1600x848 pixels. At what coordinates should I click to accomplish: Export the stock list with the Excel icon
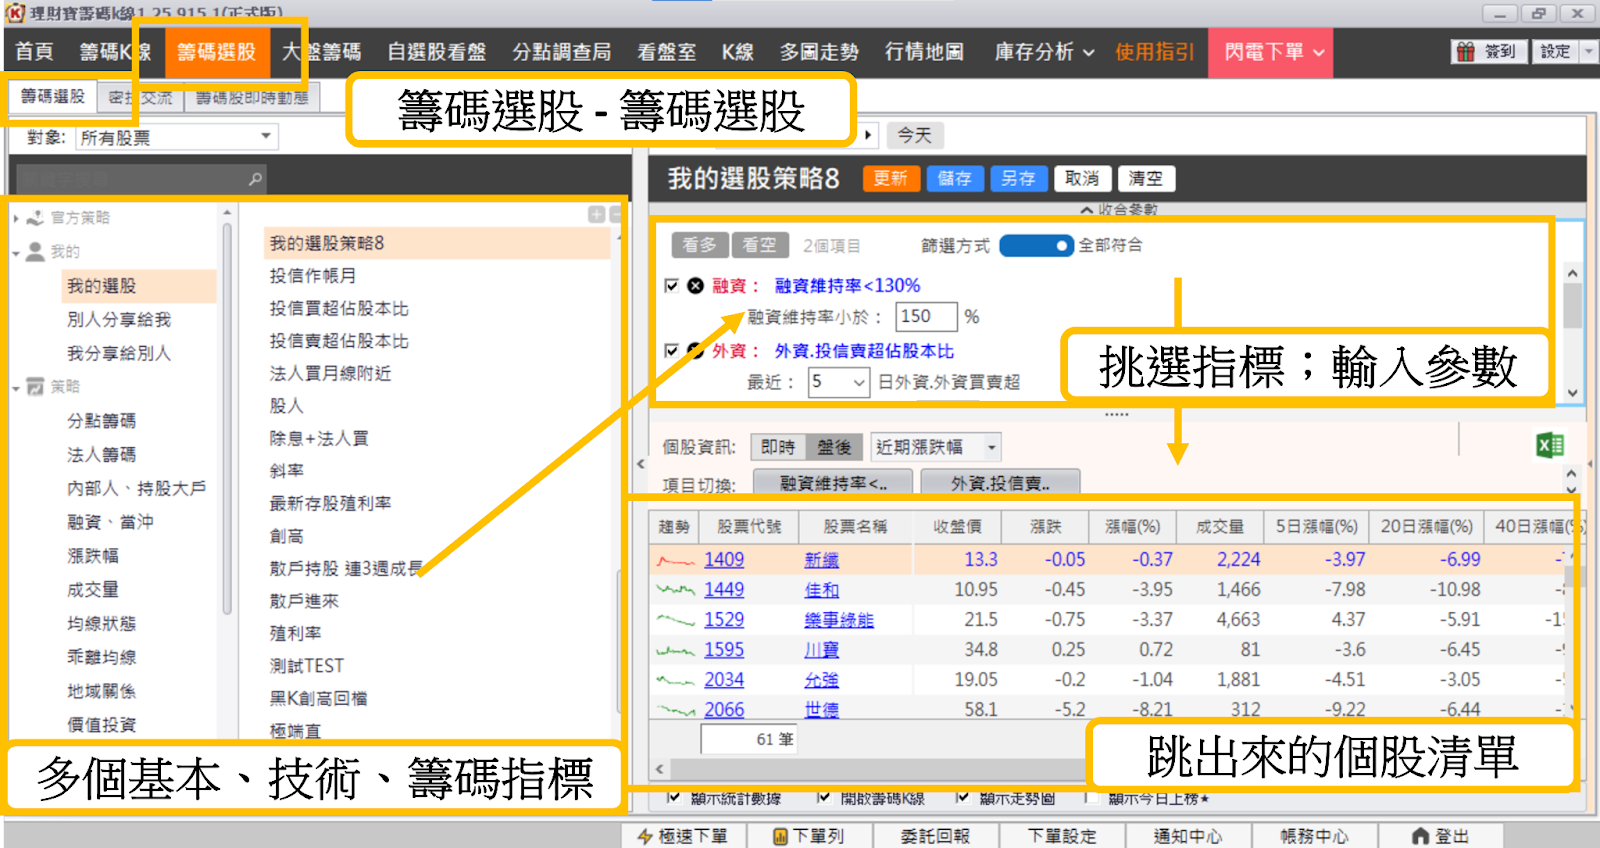coord(1550,445)
